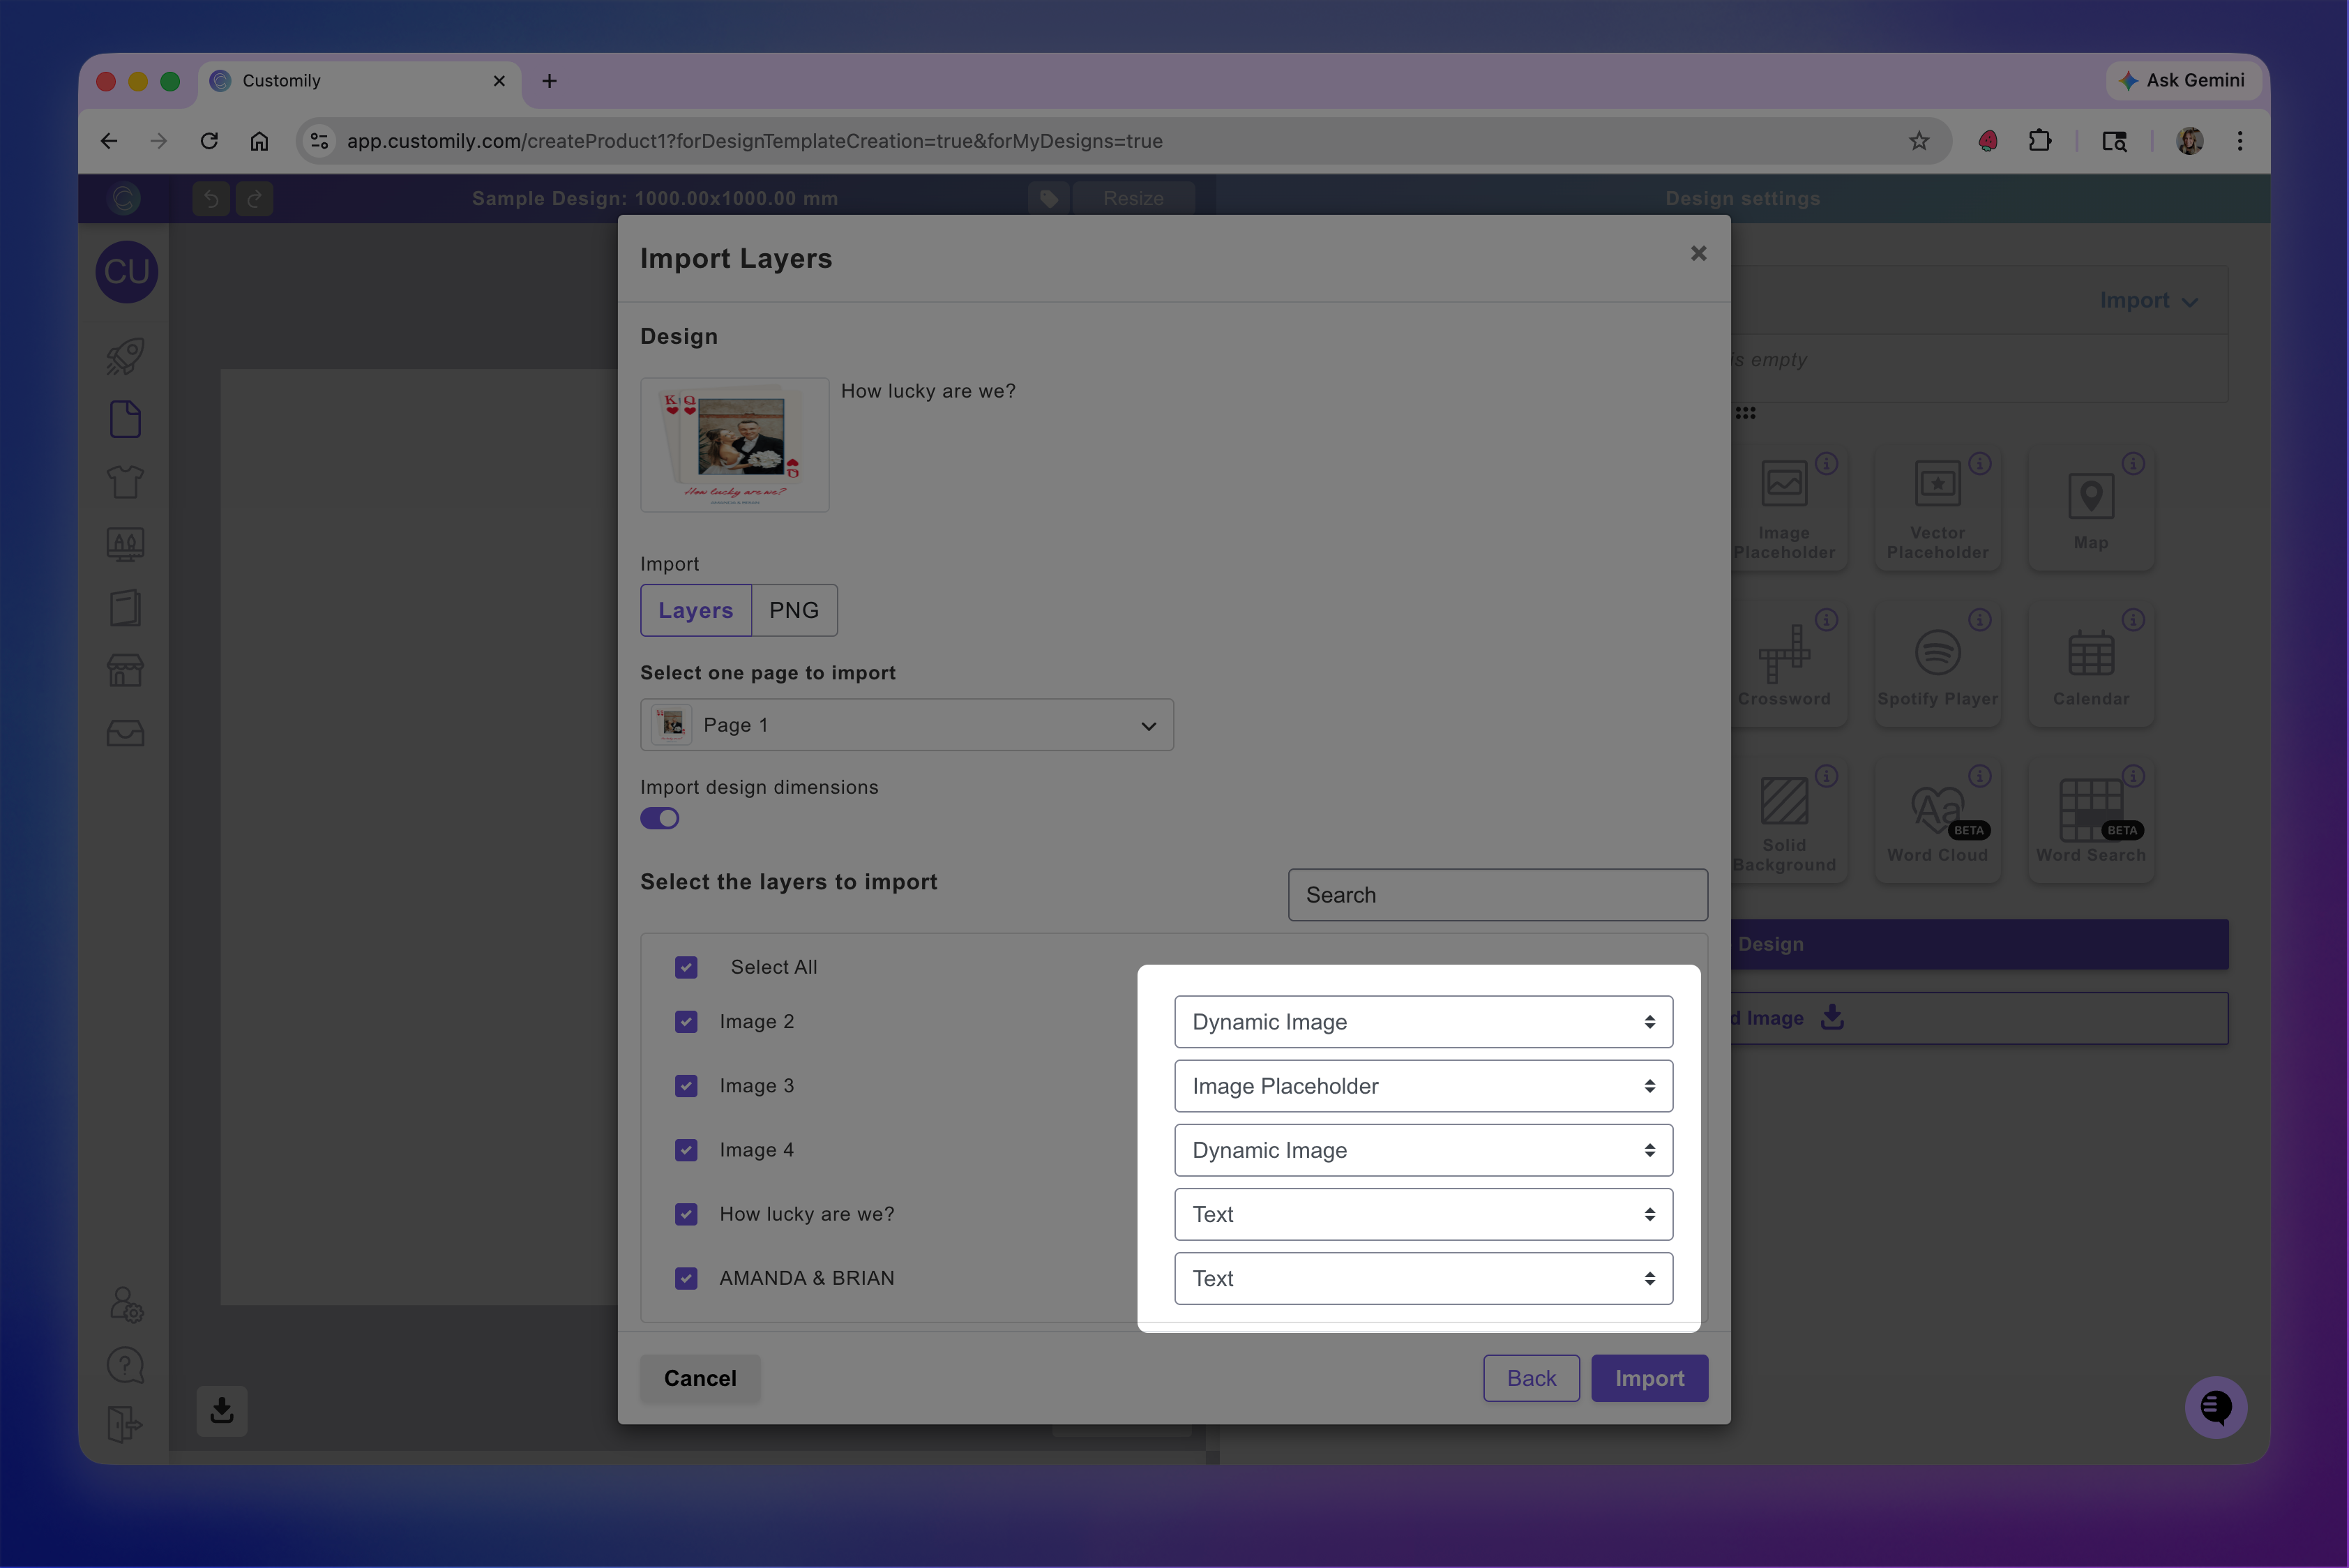Select the PNG import tab
2349x1568 pixels.
(x=794, y=610)
